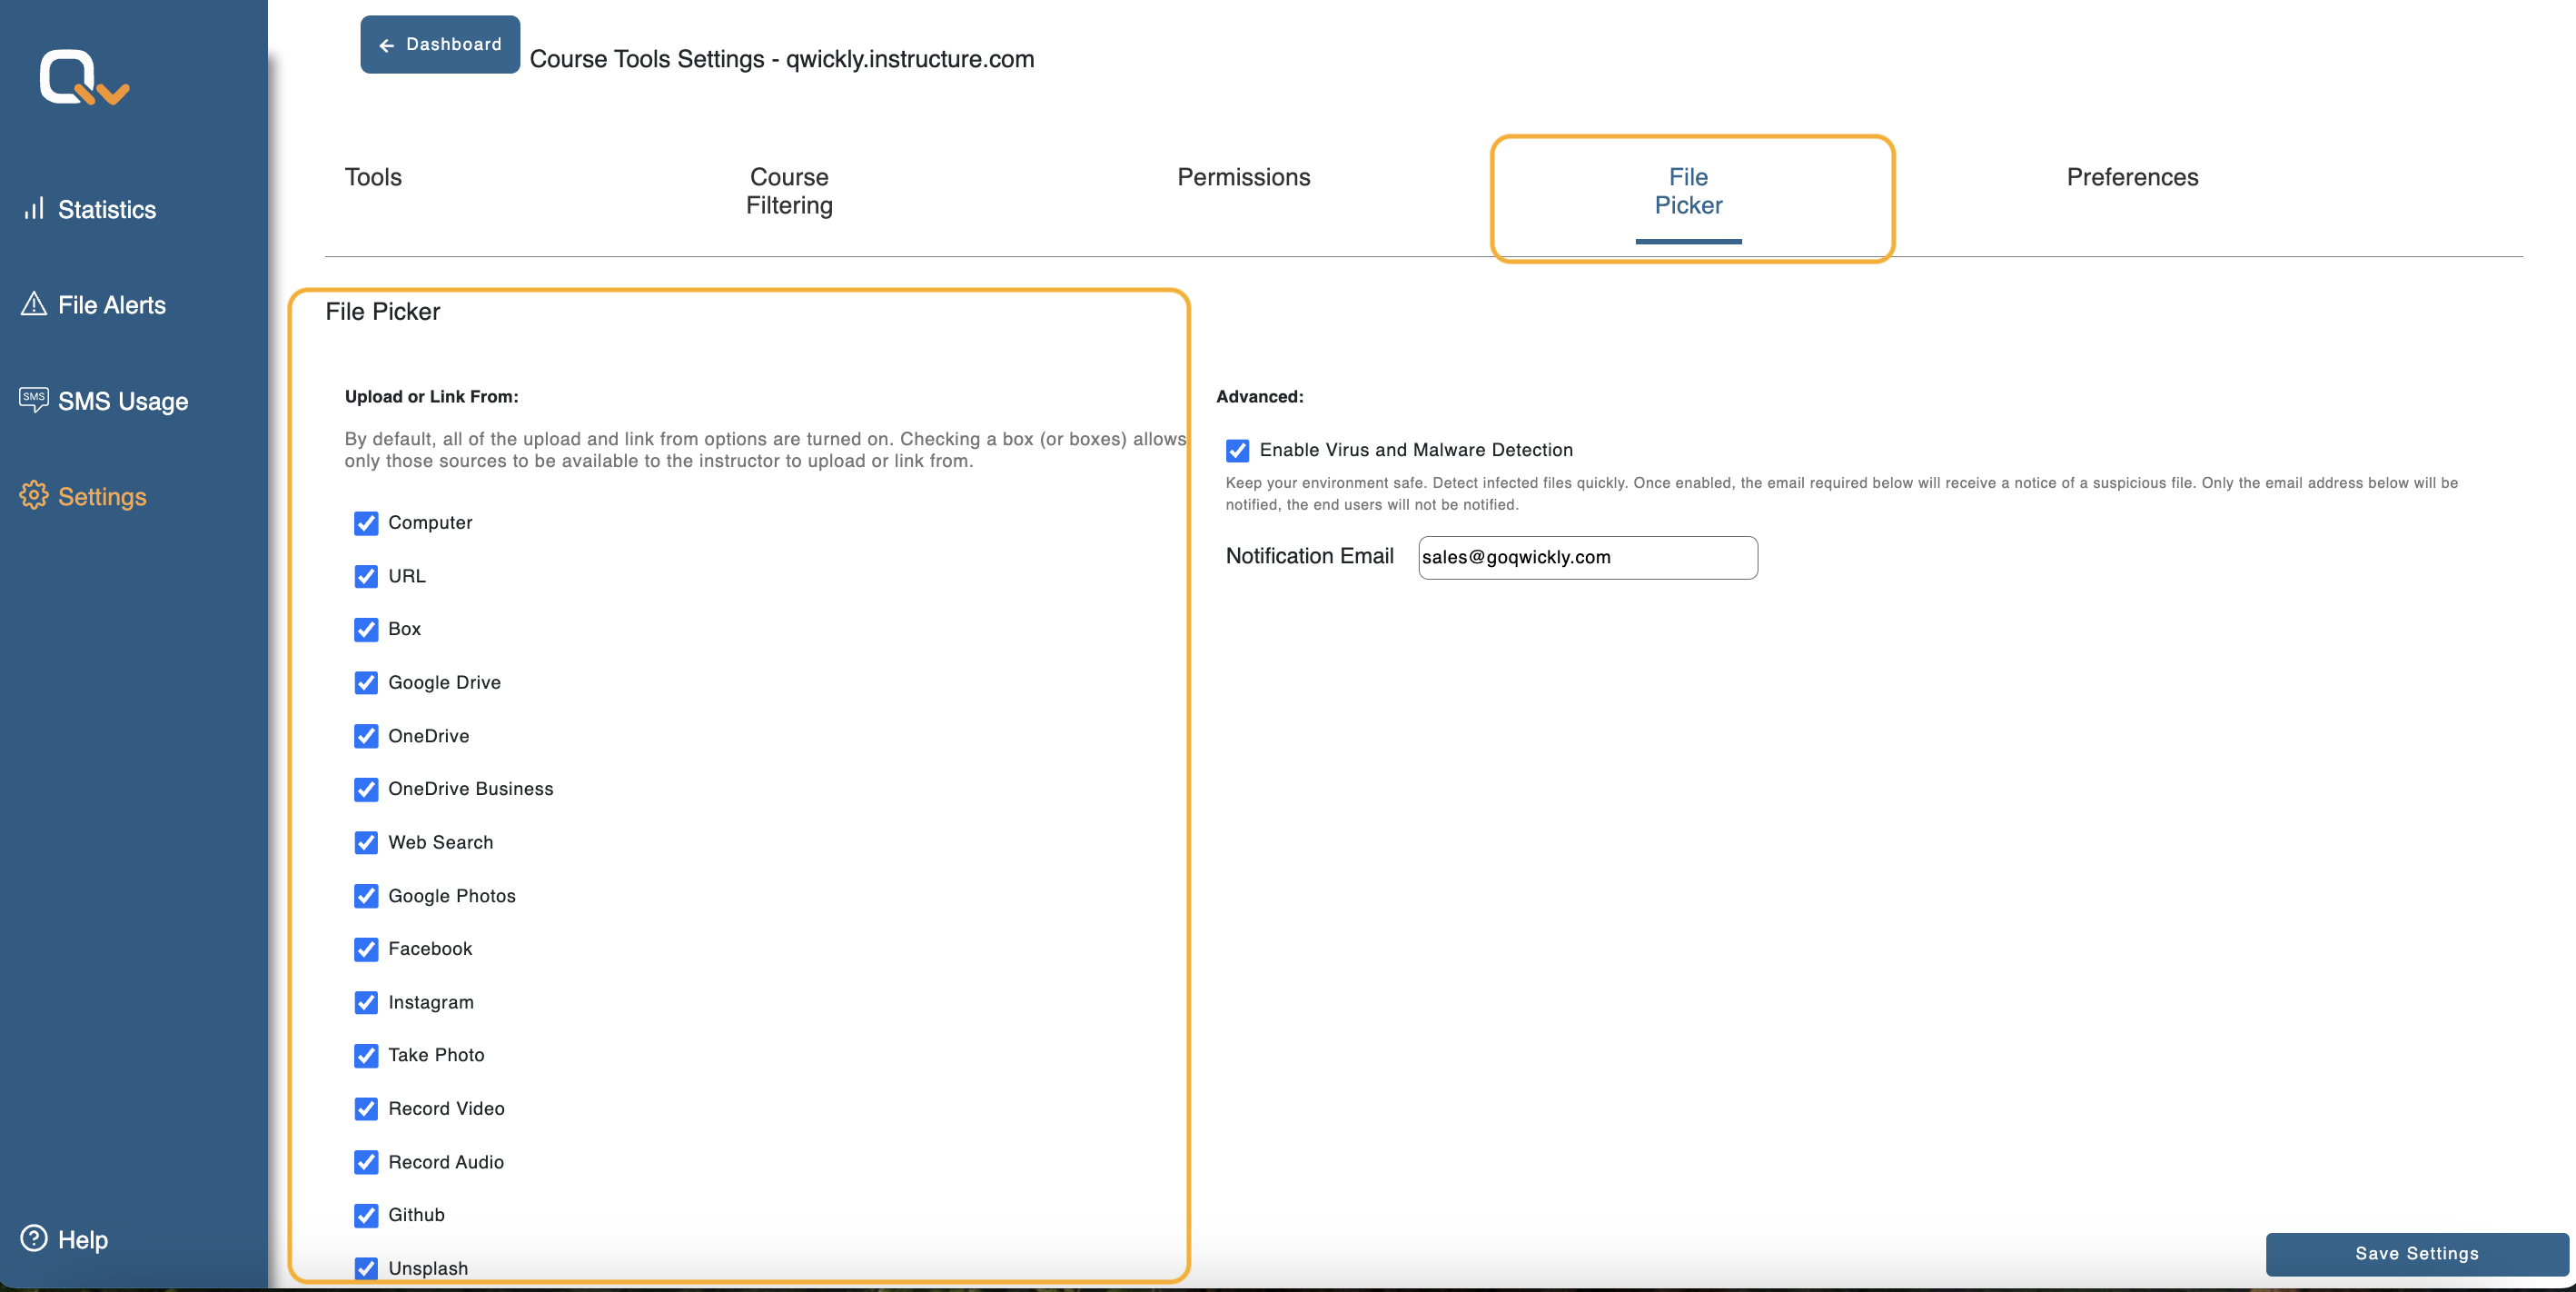Uncheck the Computer upload source

(366, 523)
